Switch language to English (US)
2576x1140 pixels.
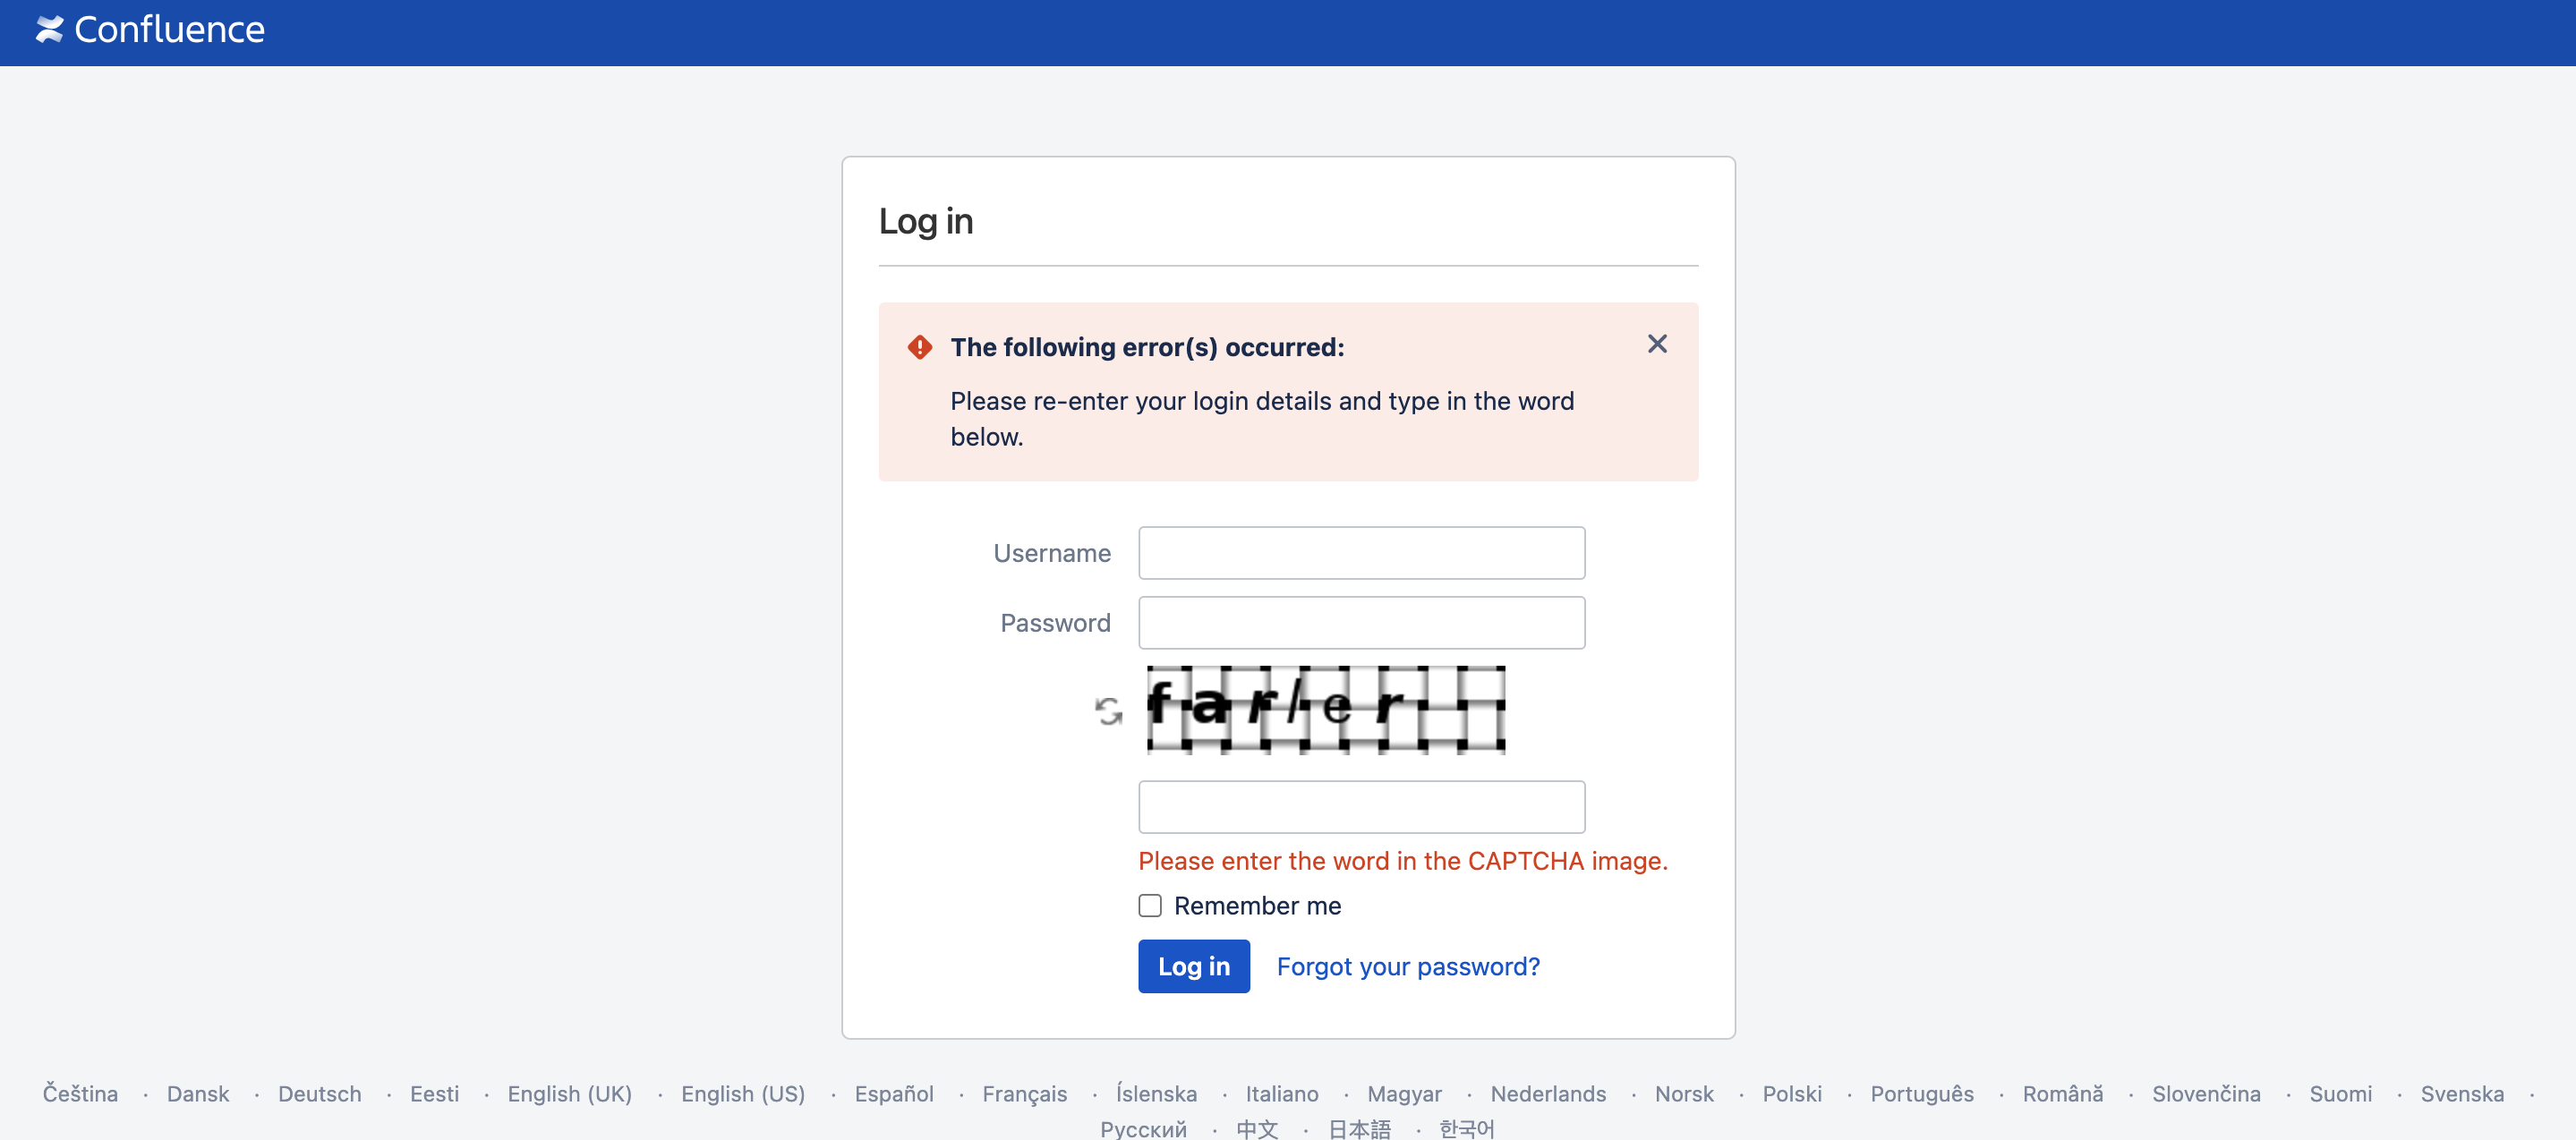[743, 1093]
